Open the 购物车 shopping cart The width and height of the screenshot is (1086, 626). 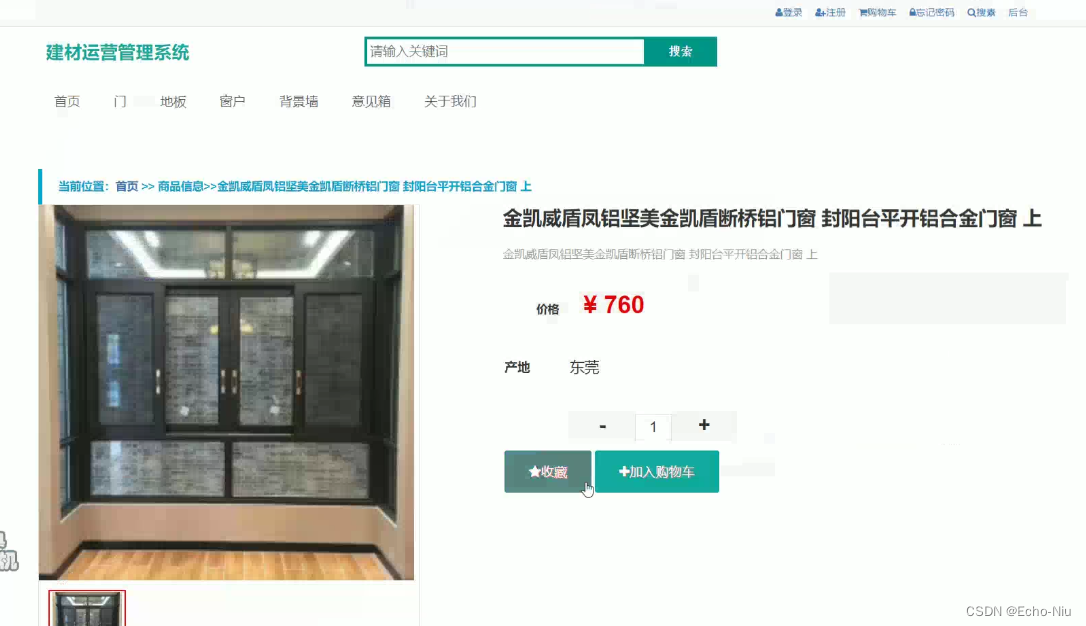pyautogui.click(x=878, y=12)
